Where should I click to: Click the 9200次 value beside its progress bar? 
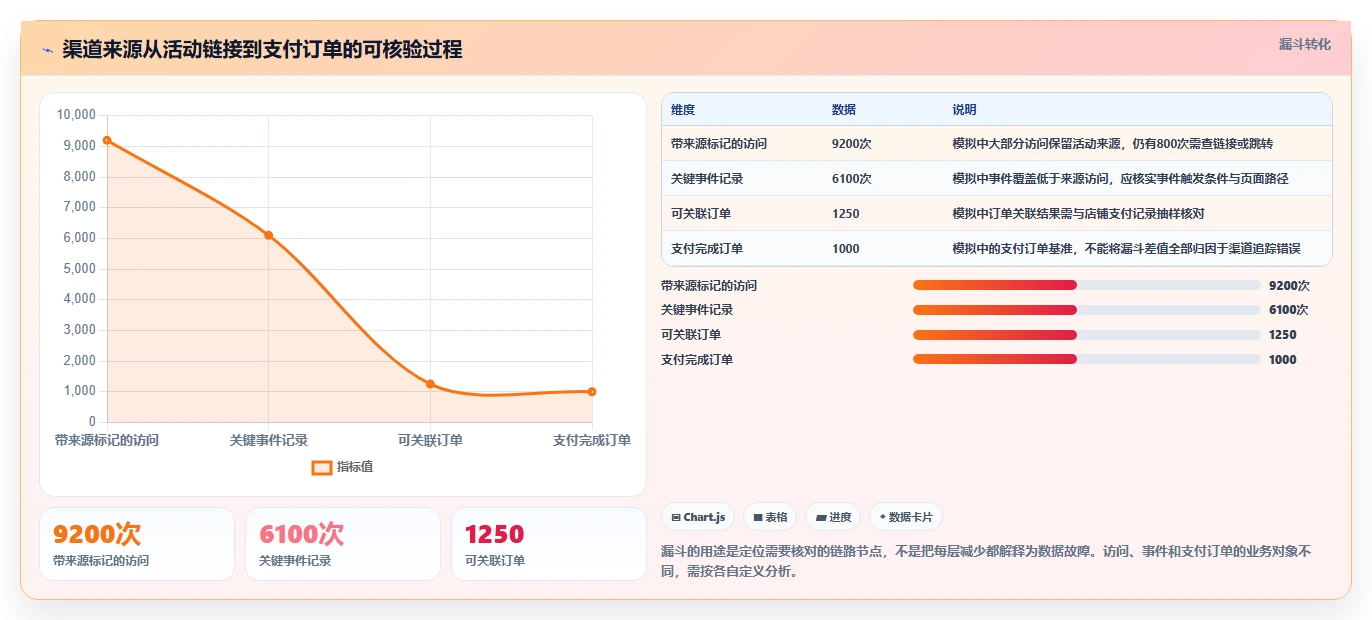click(x=1289, y=285)
